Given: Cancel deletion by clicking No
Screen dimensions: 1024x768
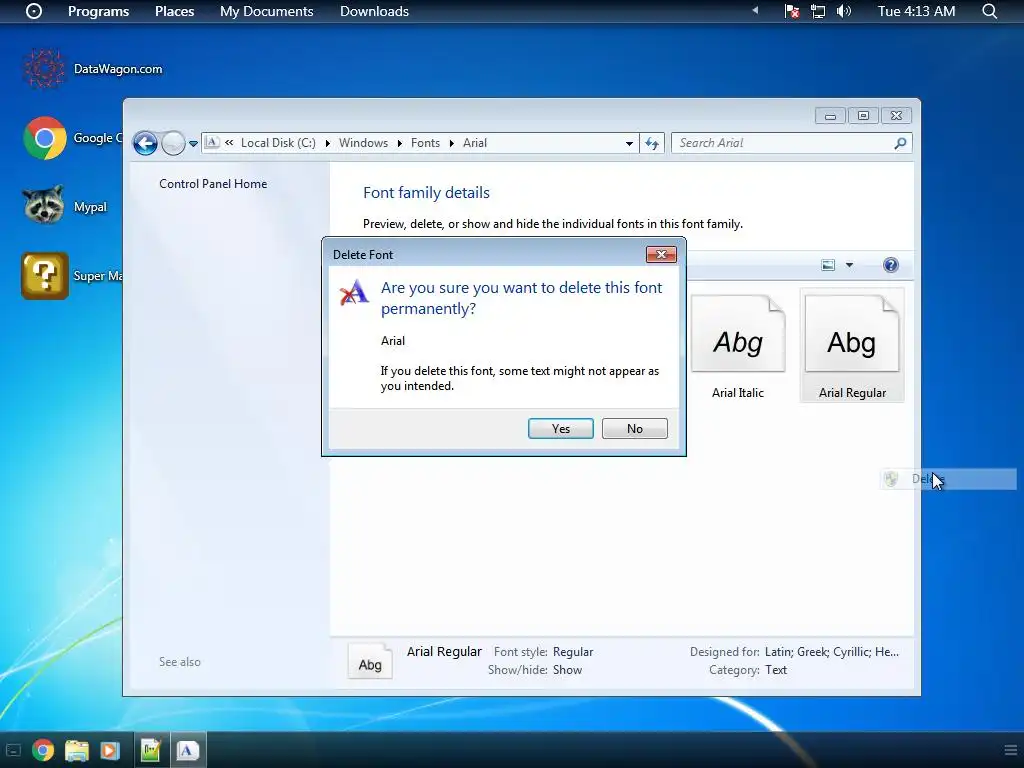Looking at the screenshot, I should pos(634,428).
